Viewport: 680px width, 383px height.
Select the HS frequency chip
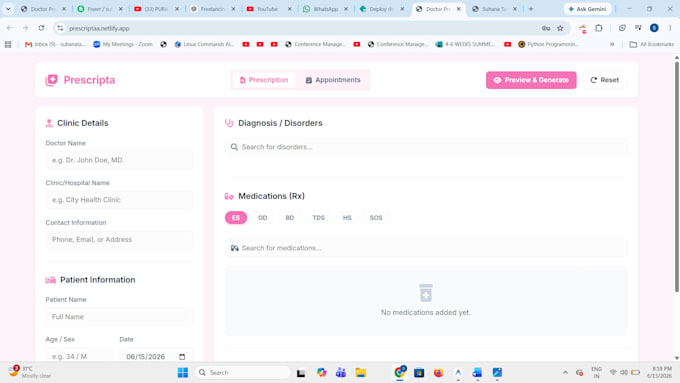347,218
